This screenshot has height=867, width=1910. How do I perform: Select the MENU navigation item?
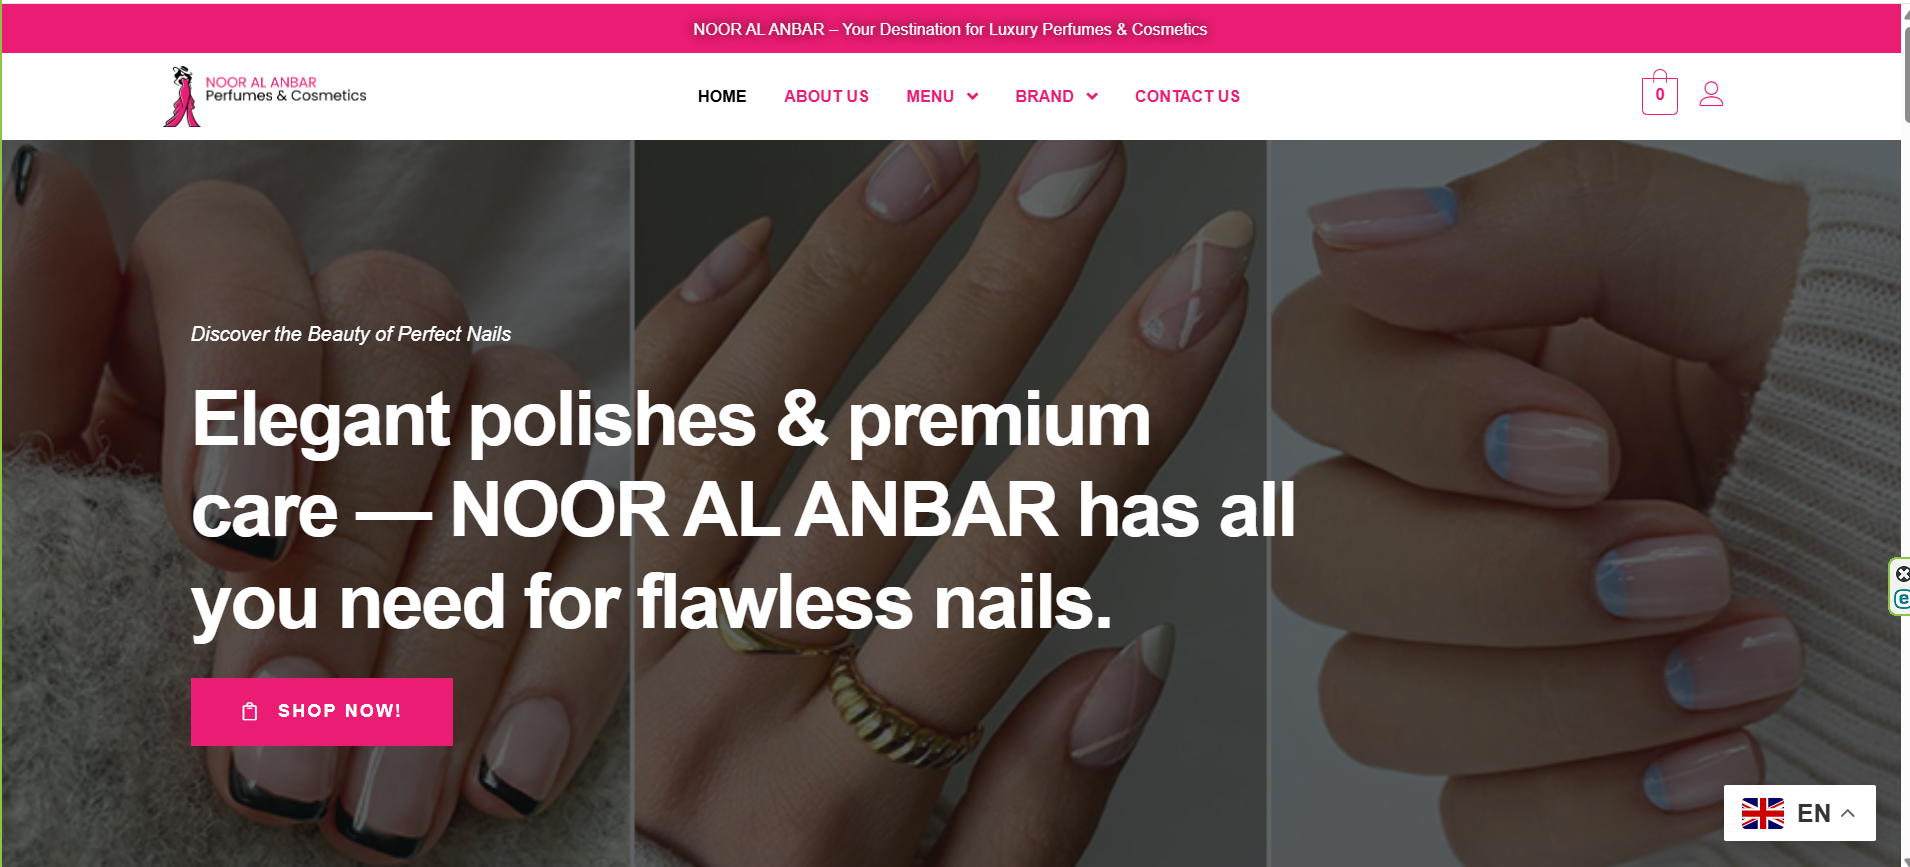point(930,96)
